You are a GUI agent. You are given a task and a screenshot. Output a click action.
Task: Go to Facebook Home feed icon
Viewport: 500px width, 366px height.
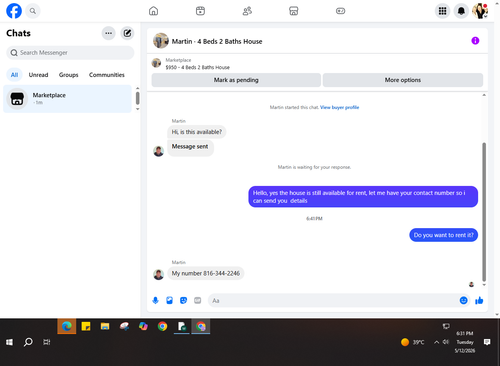coord(153,11)
